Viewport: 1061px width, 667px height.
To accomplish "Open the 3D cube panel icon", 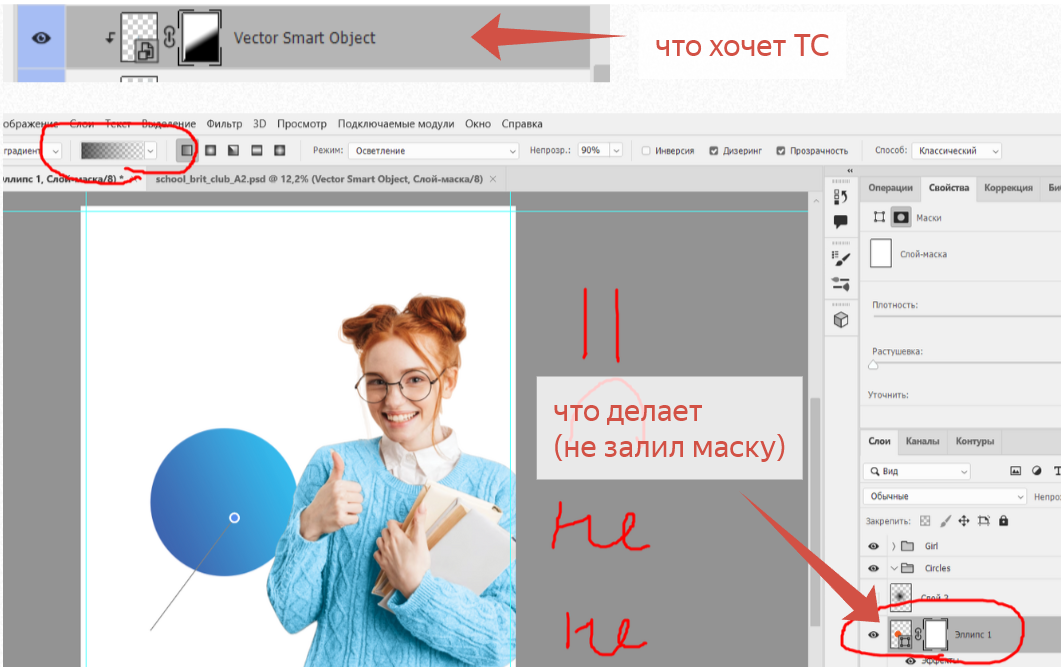I will (x=841, y=319).
